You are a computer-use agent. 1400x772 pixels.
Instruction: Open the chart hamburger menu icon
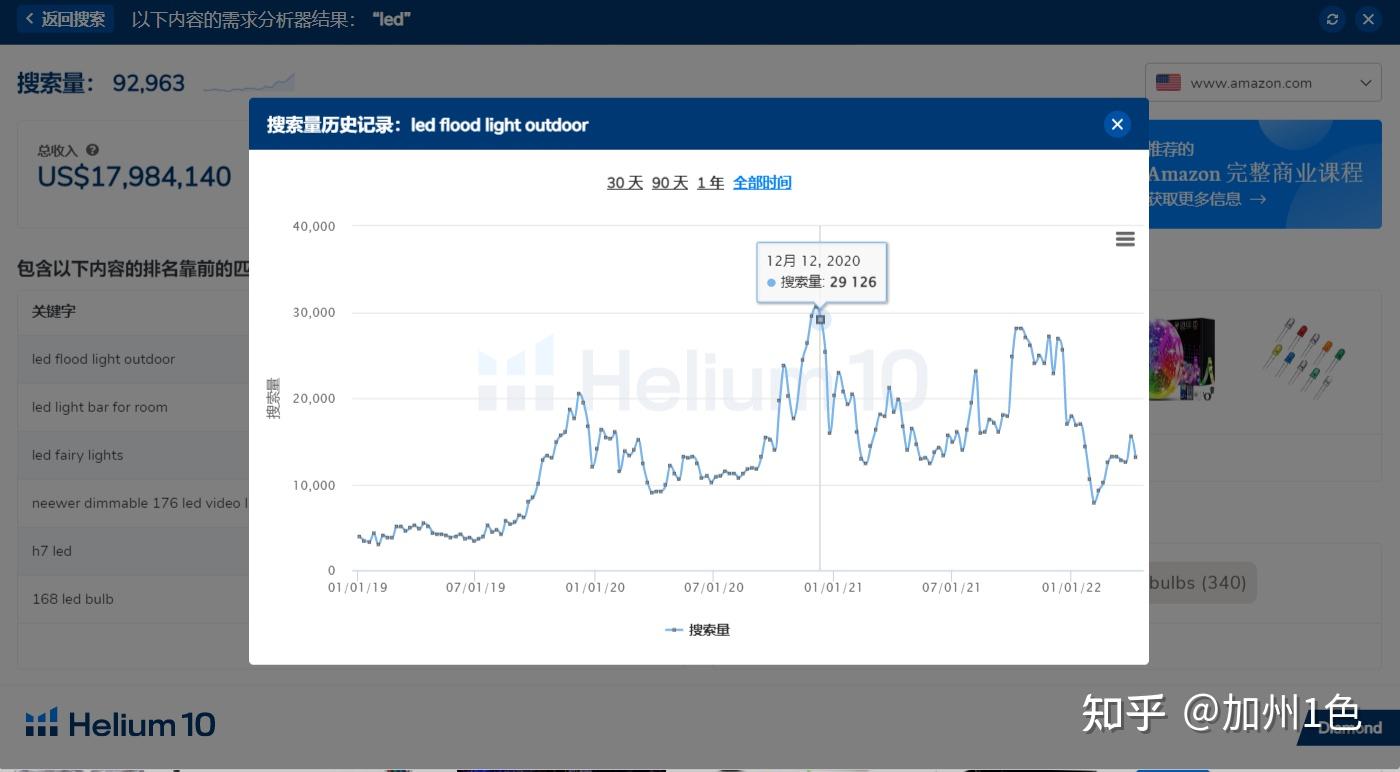1125,239
